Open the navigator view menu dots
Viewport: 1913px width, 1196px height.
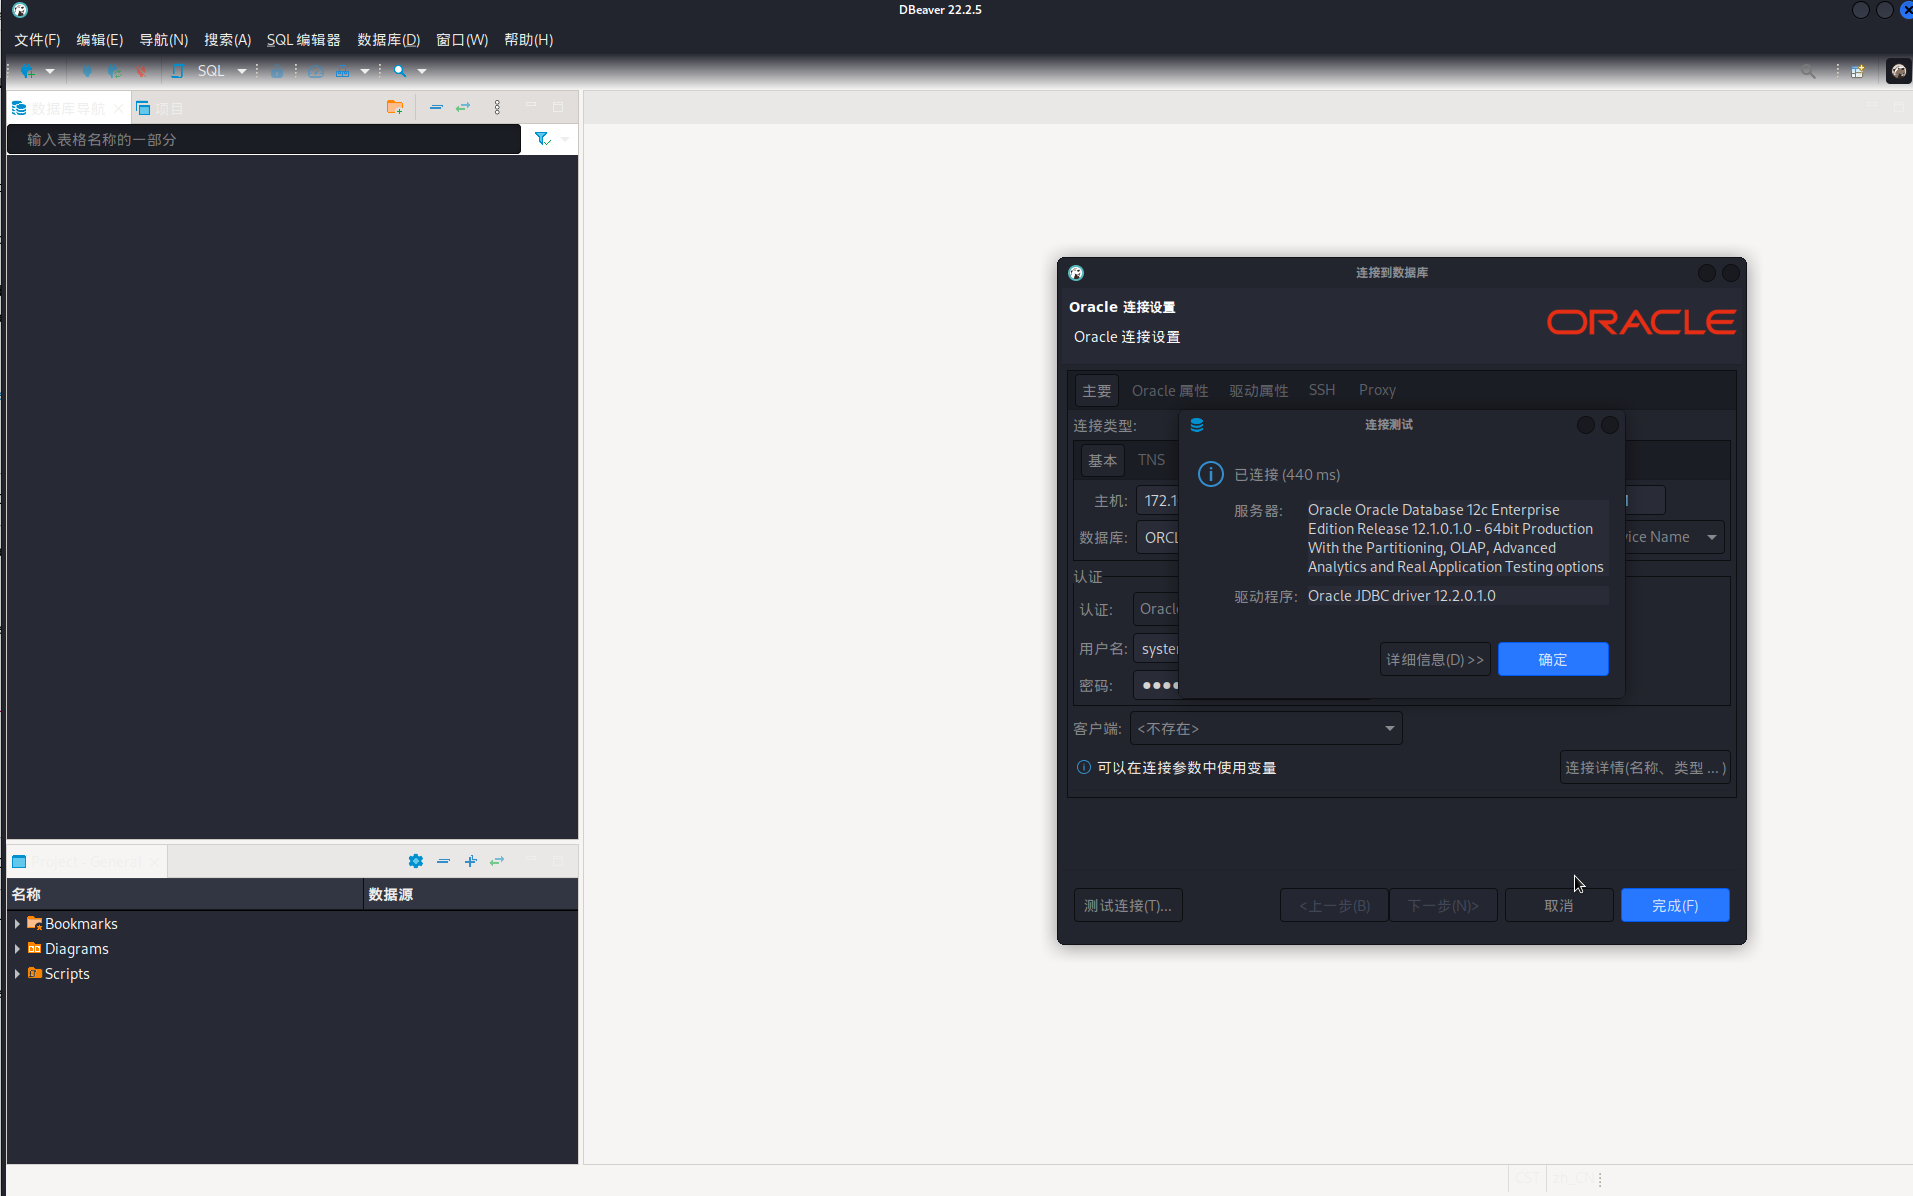pyautogui.click(x=497, y=107)
